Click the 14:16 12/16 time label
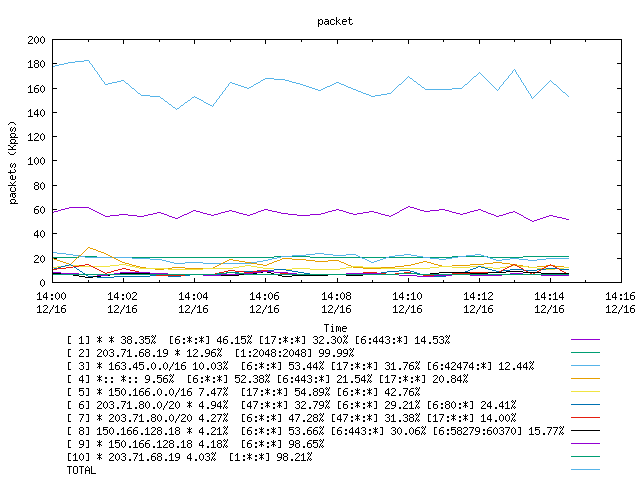This screenshot has width=640, height=480. (620, 302)
